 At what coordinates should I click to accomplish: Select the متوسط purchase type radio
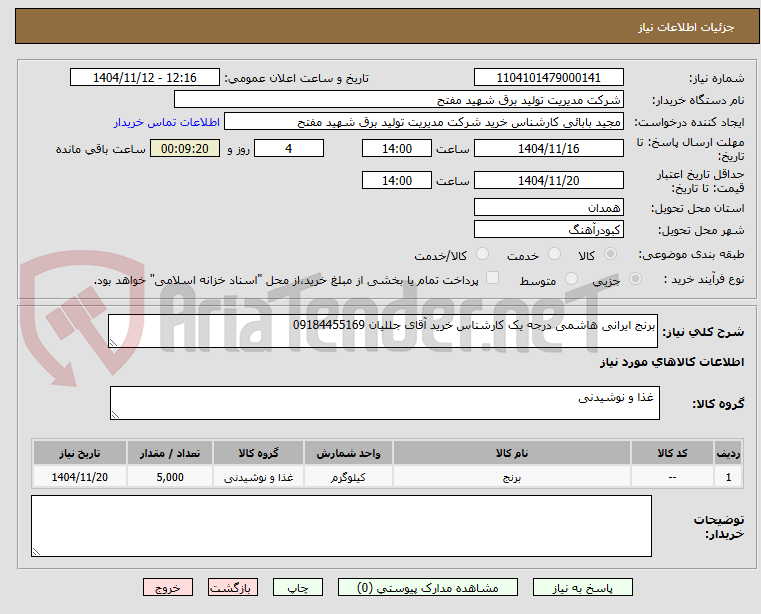[572, 279]
